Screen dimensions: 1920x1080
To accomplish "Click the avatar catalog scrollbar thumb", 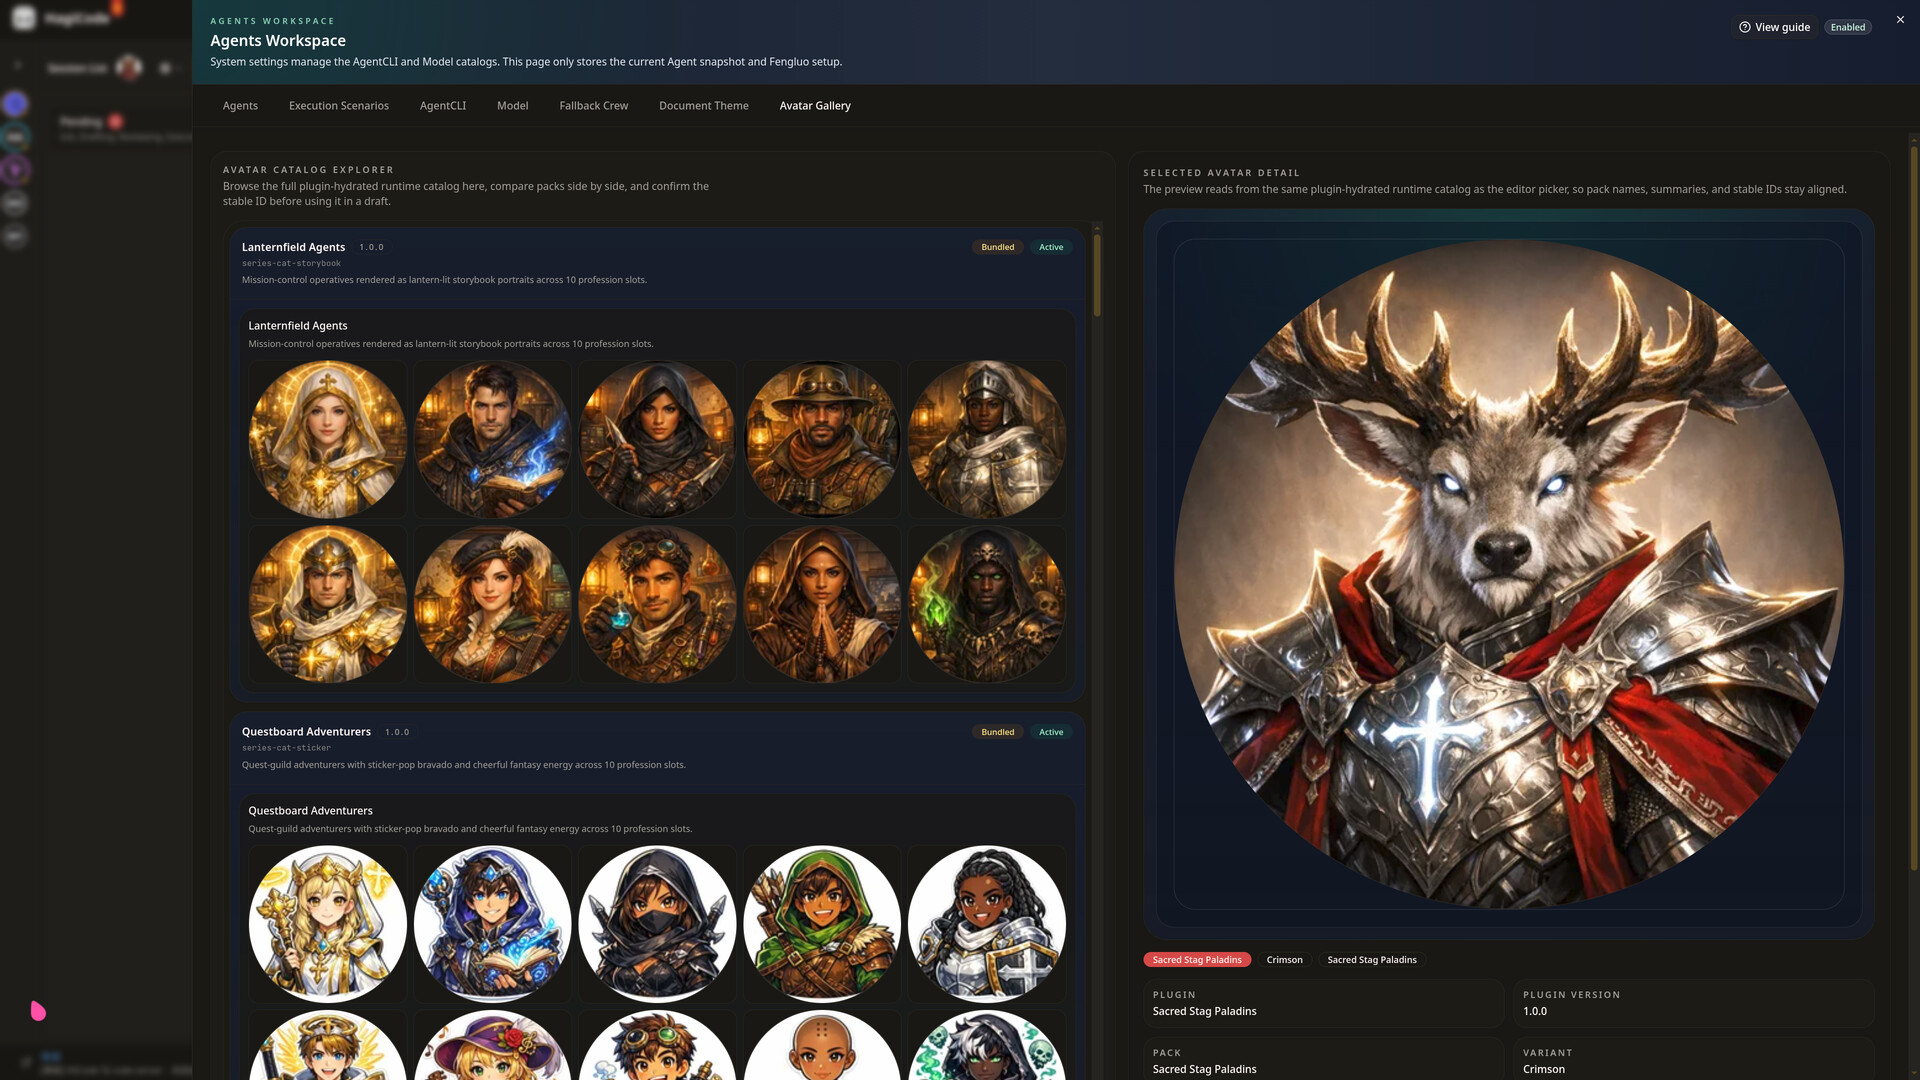I will pyautogui.click(x=1097, y=275).
